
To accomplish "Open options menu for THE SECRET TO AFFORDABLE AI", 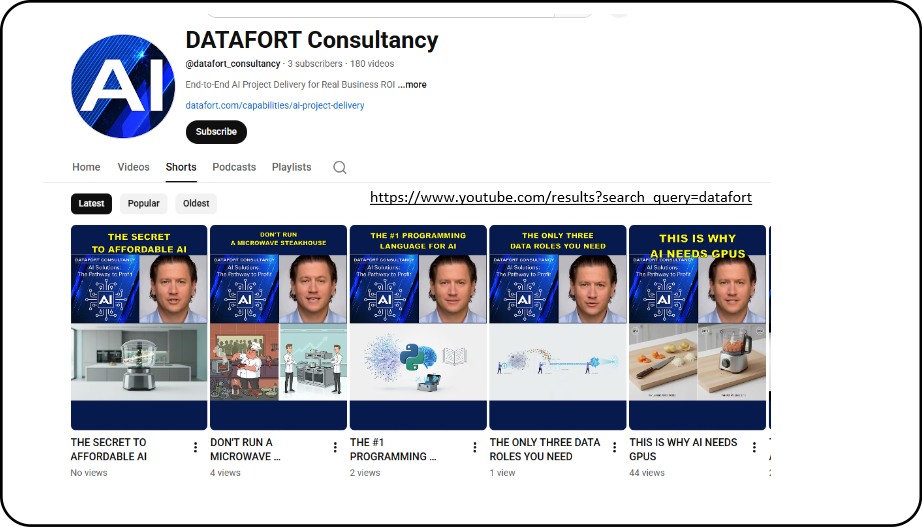I will tap(196, 448).
